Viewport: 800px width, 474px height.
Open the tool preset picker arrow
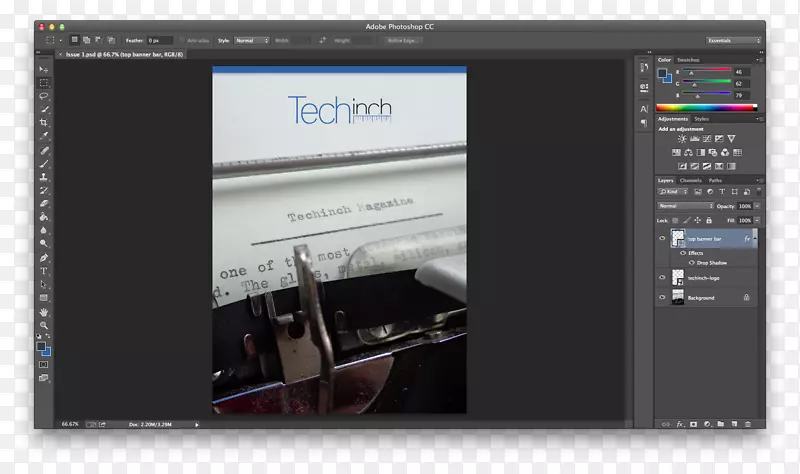tap(61, 40)
